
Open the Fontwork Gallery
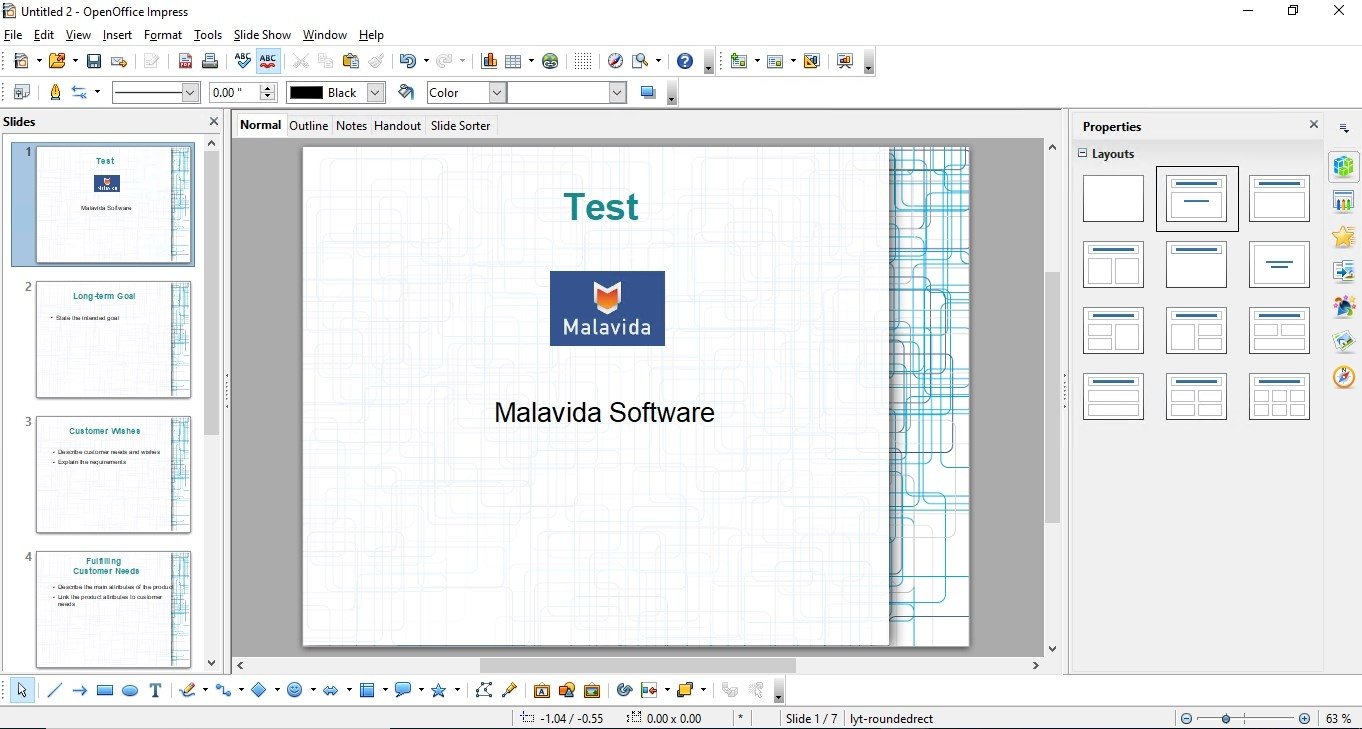coord(541,690)
